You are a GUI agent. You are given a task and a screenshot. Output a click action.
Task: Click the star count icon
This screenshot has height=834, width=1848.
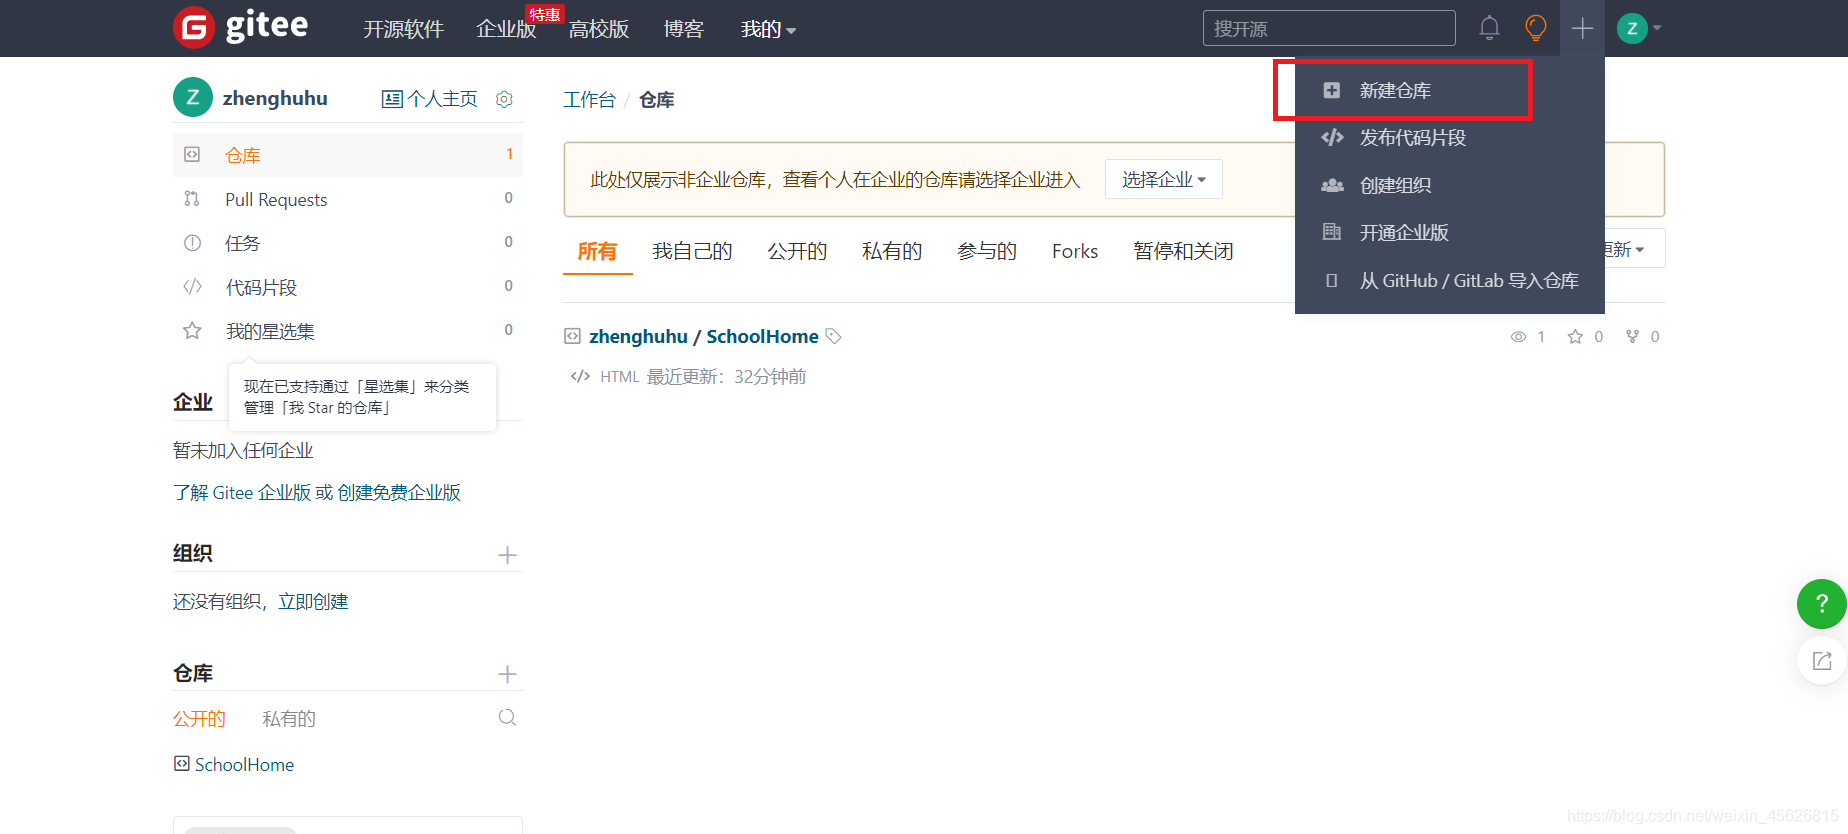1575,337
